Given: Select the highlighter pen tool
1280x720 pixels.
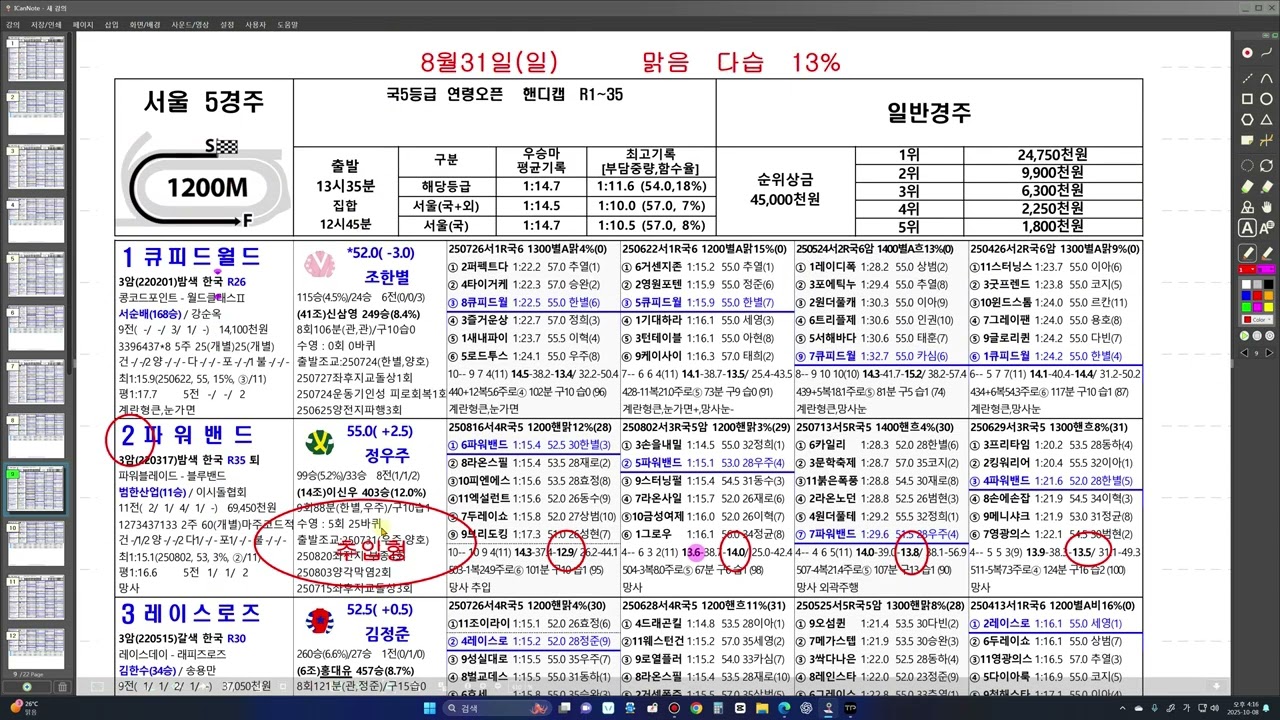Looking at the screenshot, I should (x=1267, y=251).
